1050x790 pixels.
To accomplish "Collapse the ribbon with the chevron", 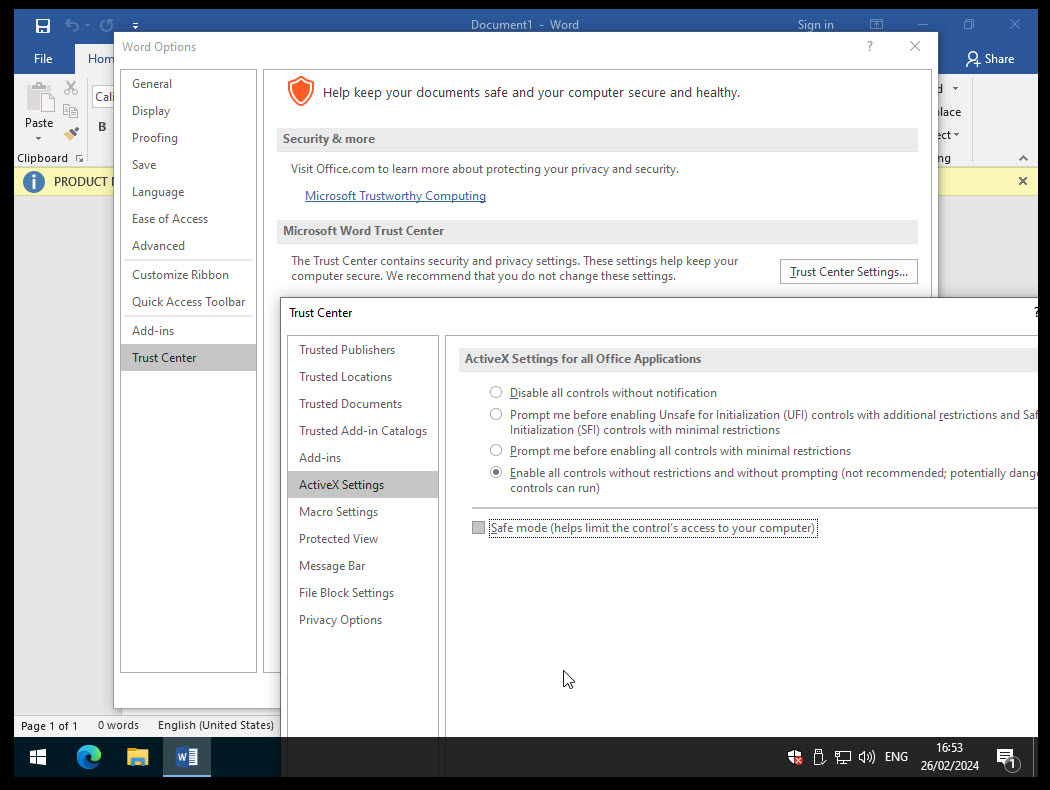I will [1022, 158].
